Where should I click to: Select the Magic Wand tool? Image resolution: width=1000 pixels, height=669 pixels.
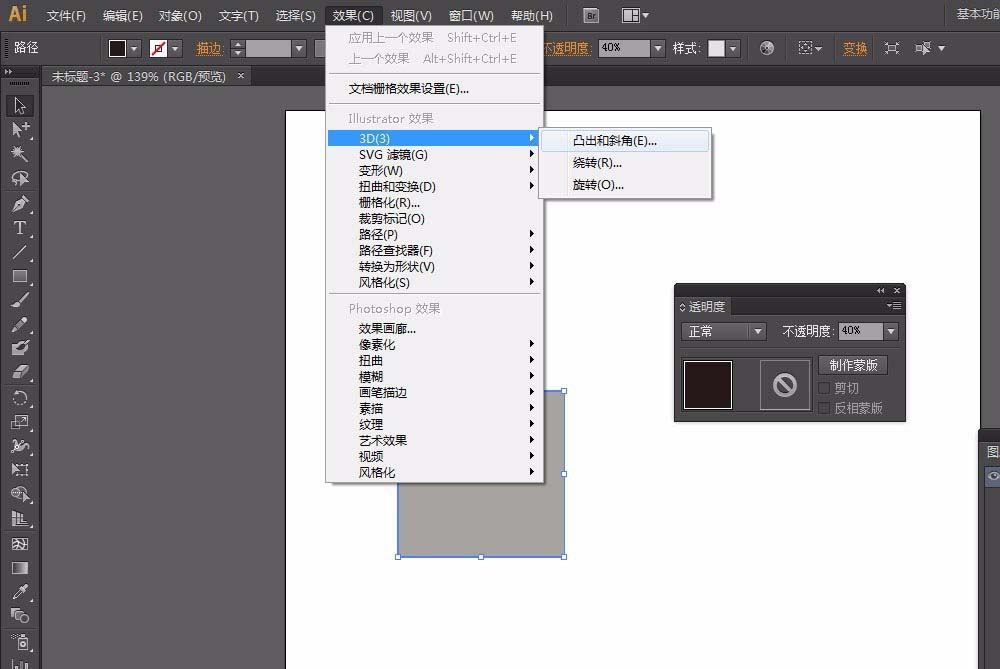click(x=18, y=154)
